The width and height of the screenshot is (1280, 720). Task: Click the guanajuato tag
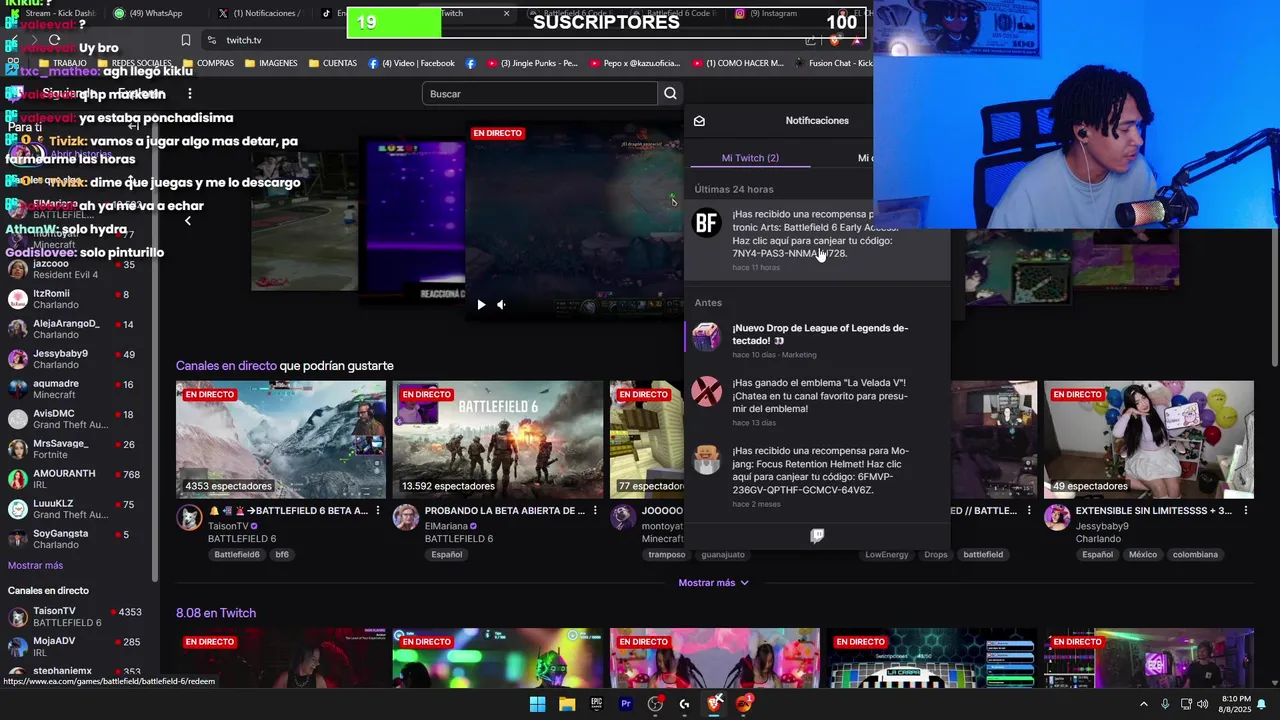click(723, 555)
